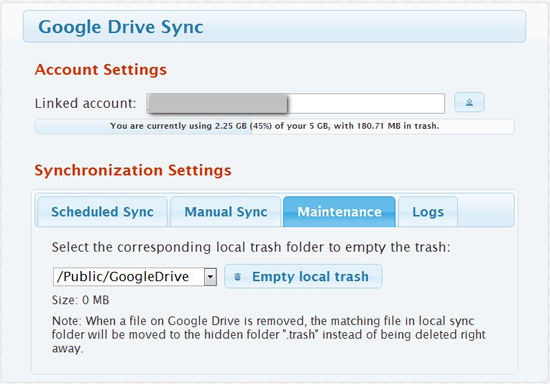The height and width of the screenshot is (384, 550).
Task: Click the Size: 0 MB text
Action: tap(81, 300)
